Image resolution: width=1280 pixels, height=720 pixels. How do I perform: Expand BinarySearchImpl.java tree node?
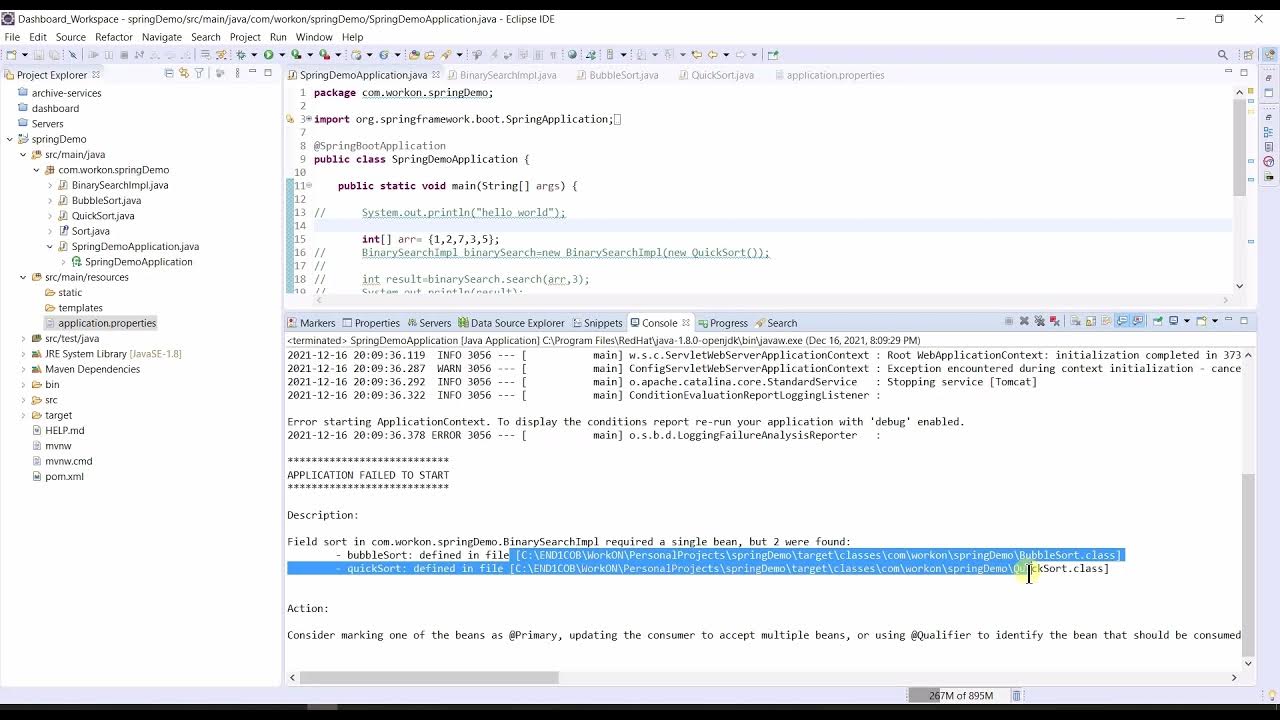[50, 185]
